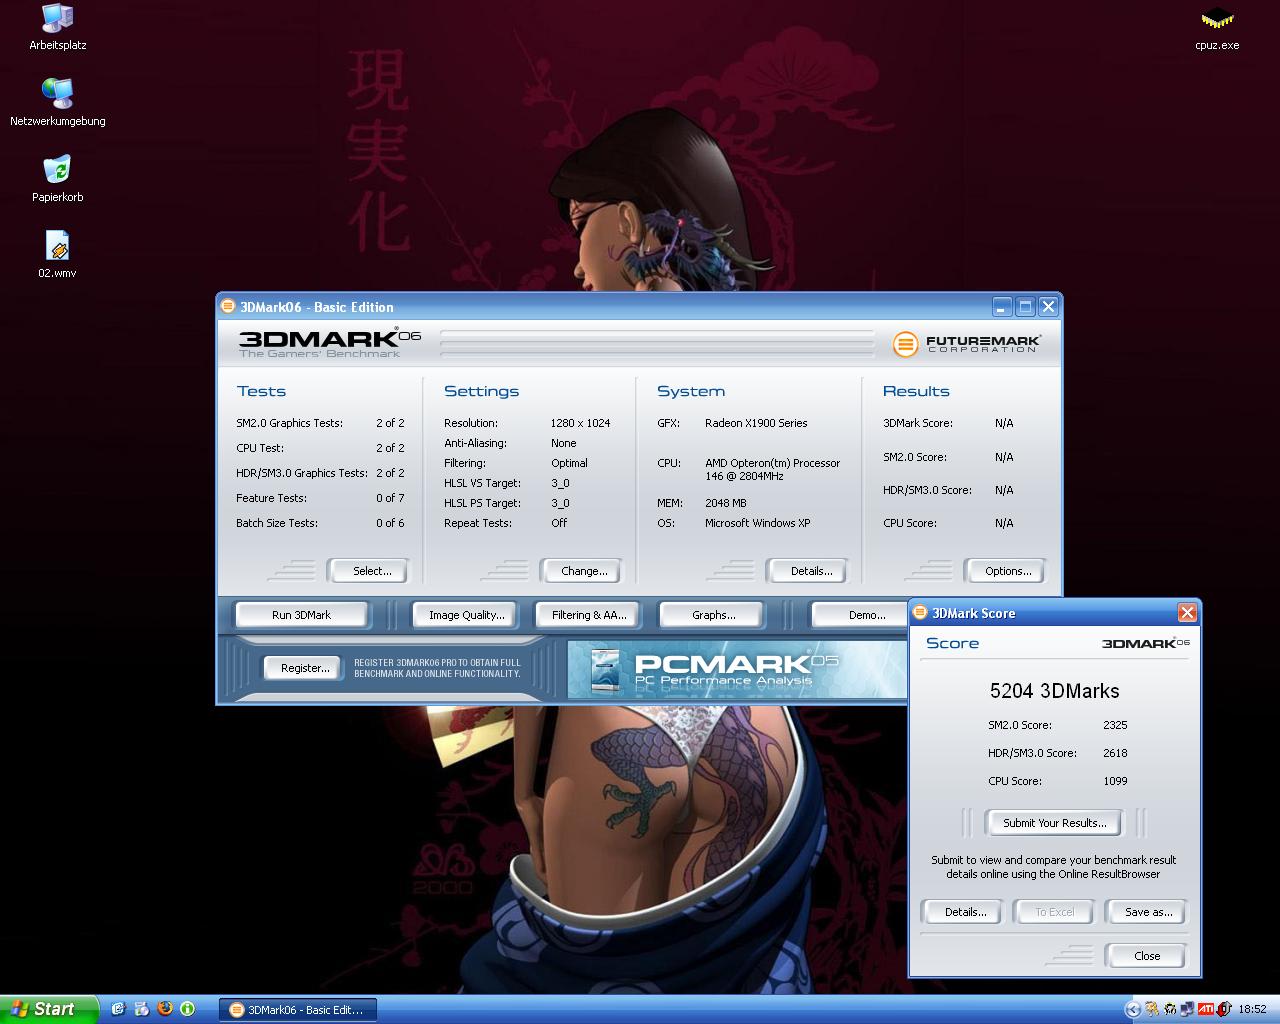1280x1024 pixels.
Task: Click the system clock 18:52
Action: click(1252, 1009)
